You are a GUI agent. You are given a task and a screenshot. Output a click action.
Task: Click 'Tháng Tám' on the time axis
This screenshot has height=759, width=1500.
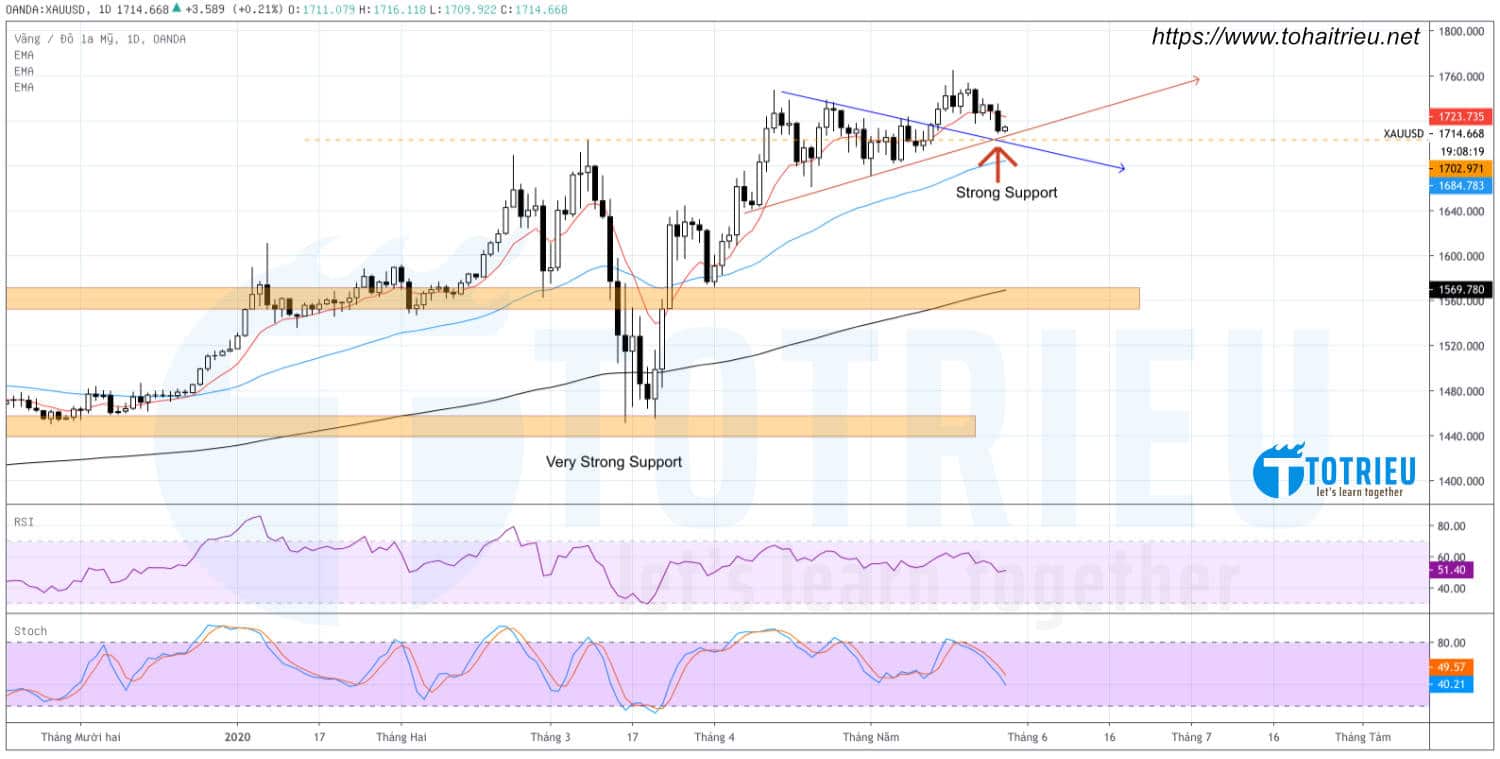(1363, 737)
